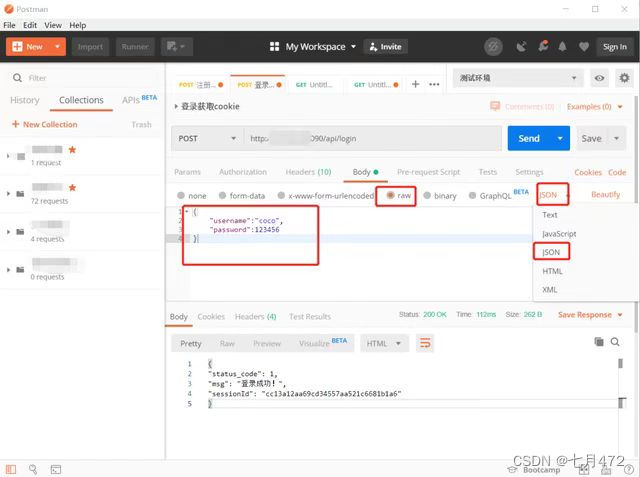This screenshot has width=640, height=477.
Task: Copy response with the copy icon
Action: pyautogui.click(x=599, y=342)
